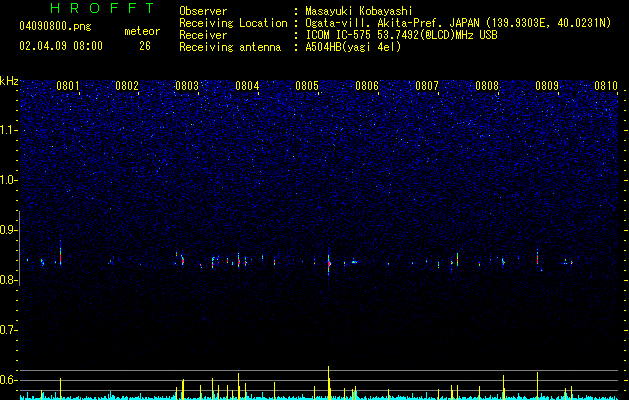629x400 pixels.
Task: Select the A504HB(yagi 4el) antenna text
Action: (x=353, y=47)
